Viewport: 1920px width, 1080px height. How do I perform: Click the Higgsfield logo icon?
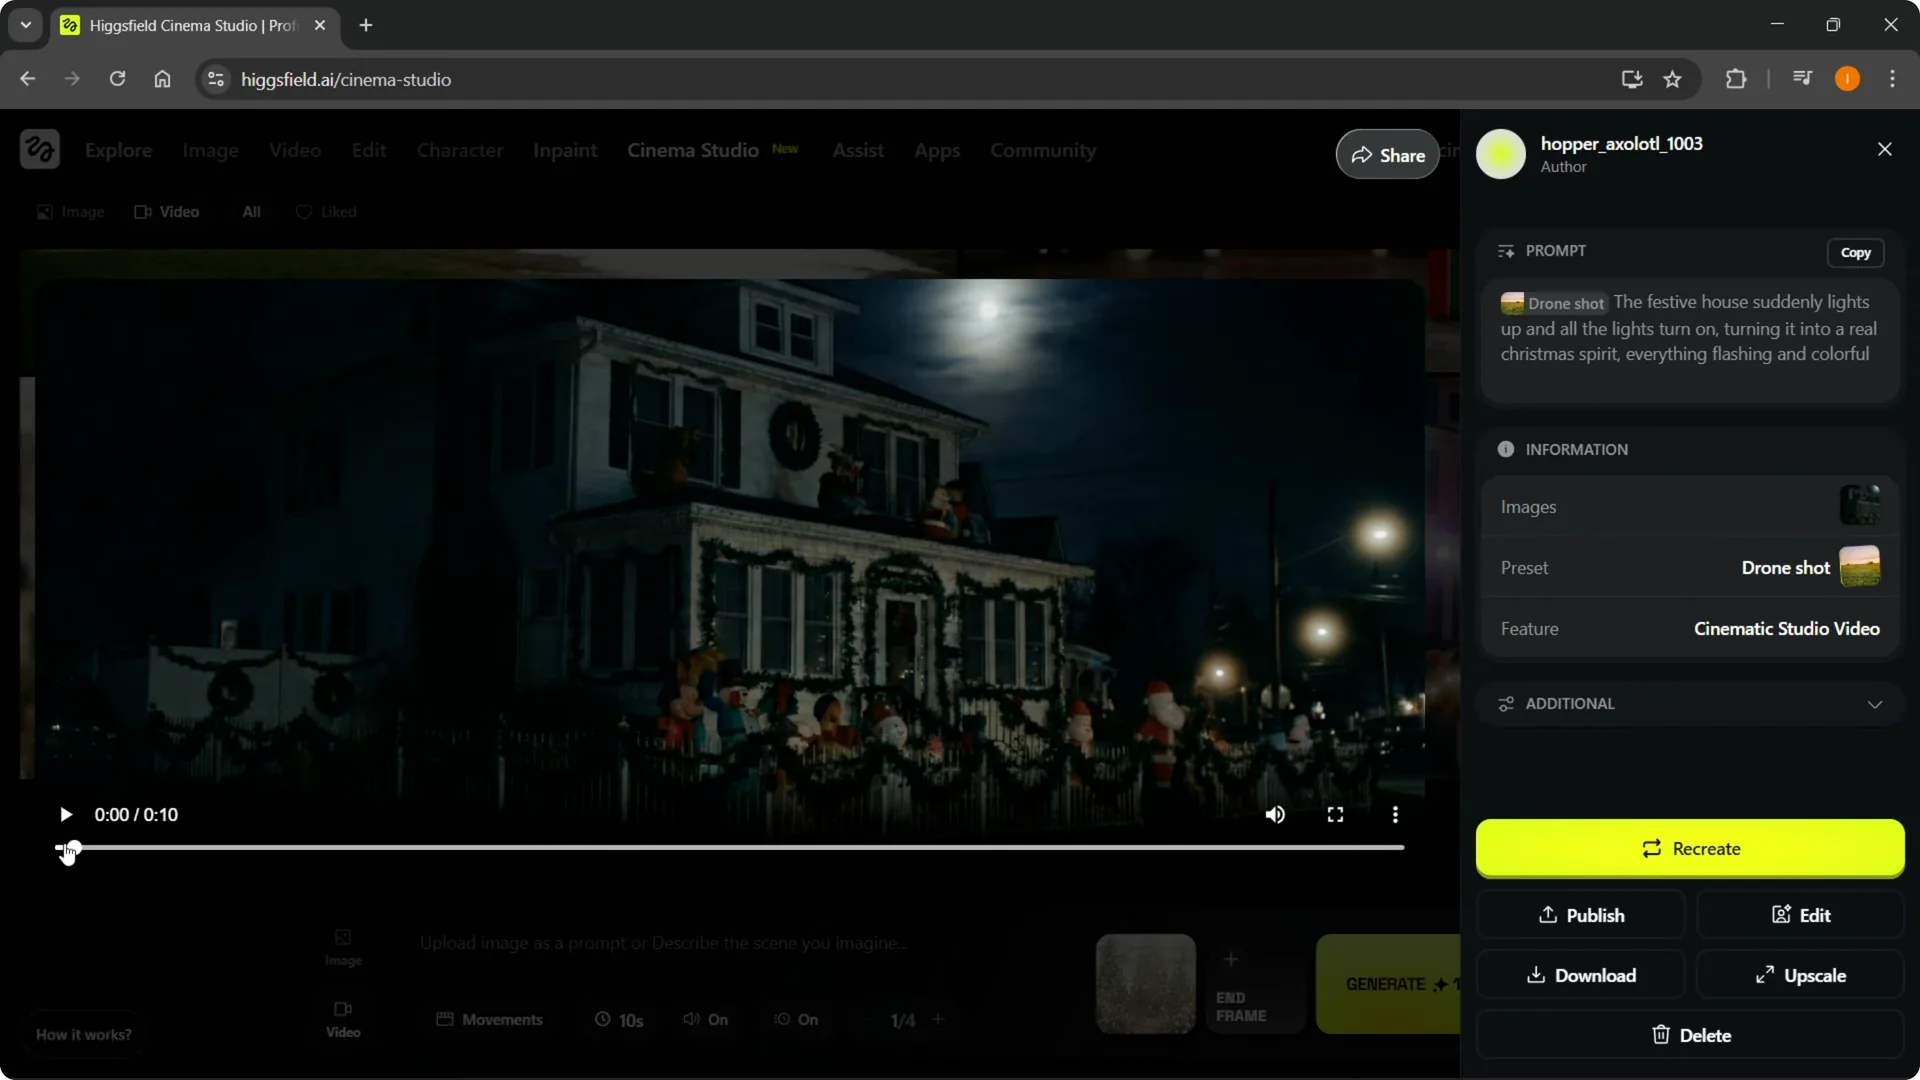(39, 148)
